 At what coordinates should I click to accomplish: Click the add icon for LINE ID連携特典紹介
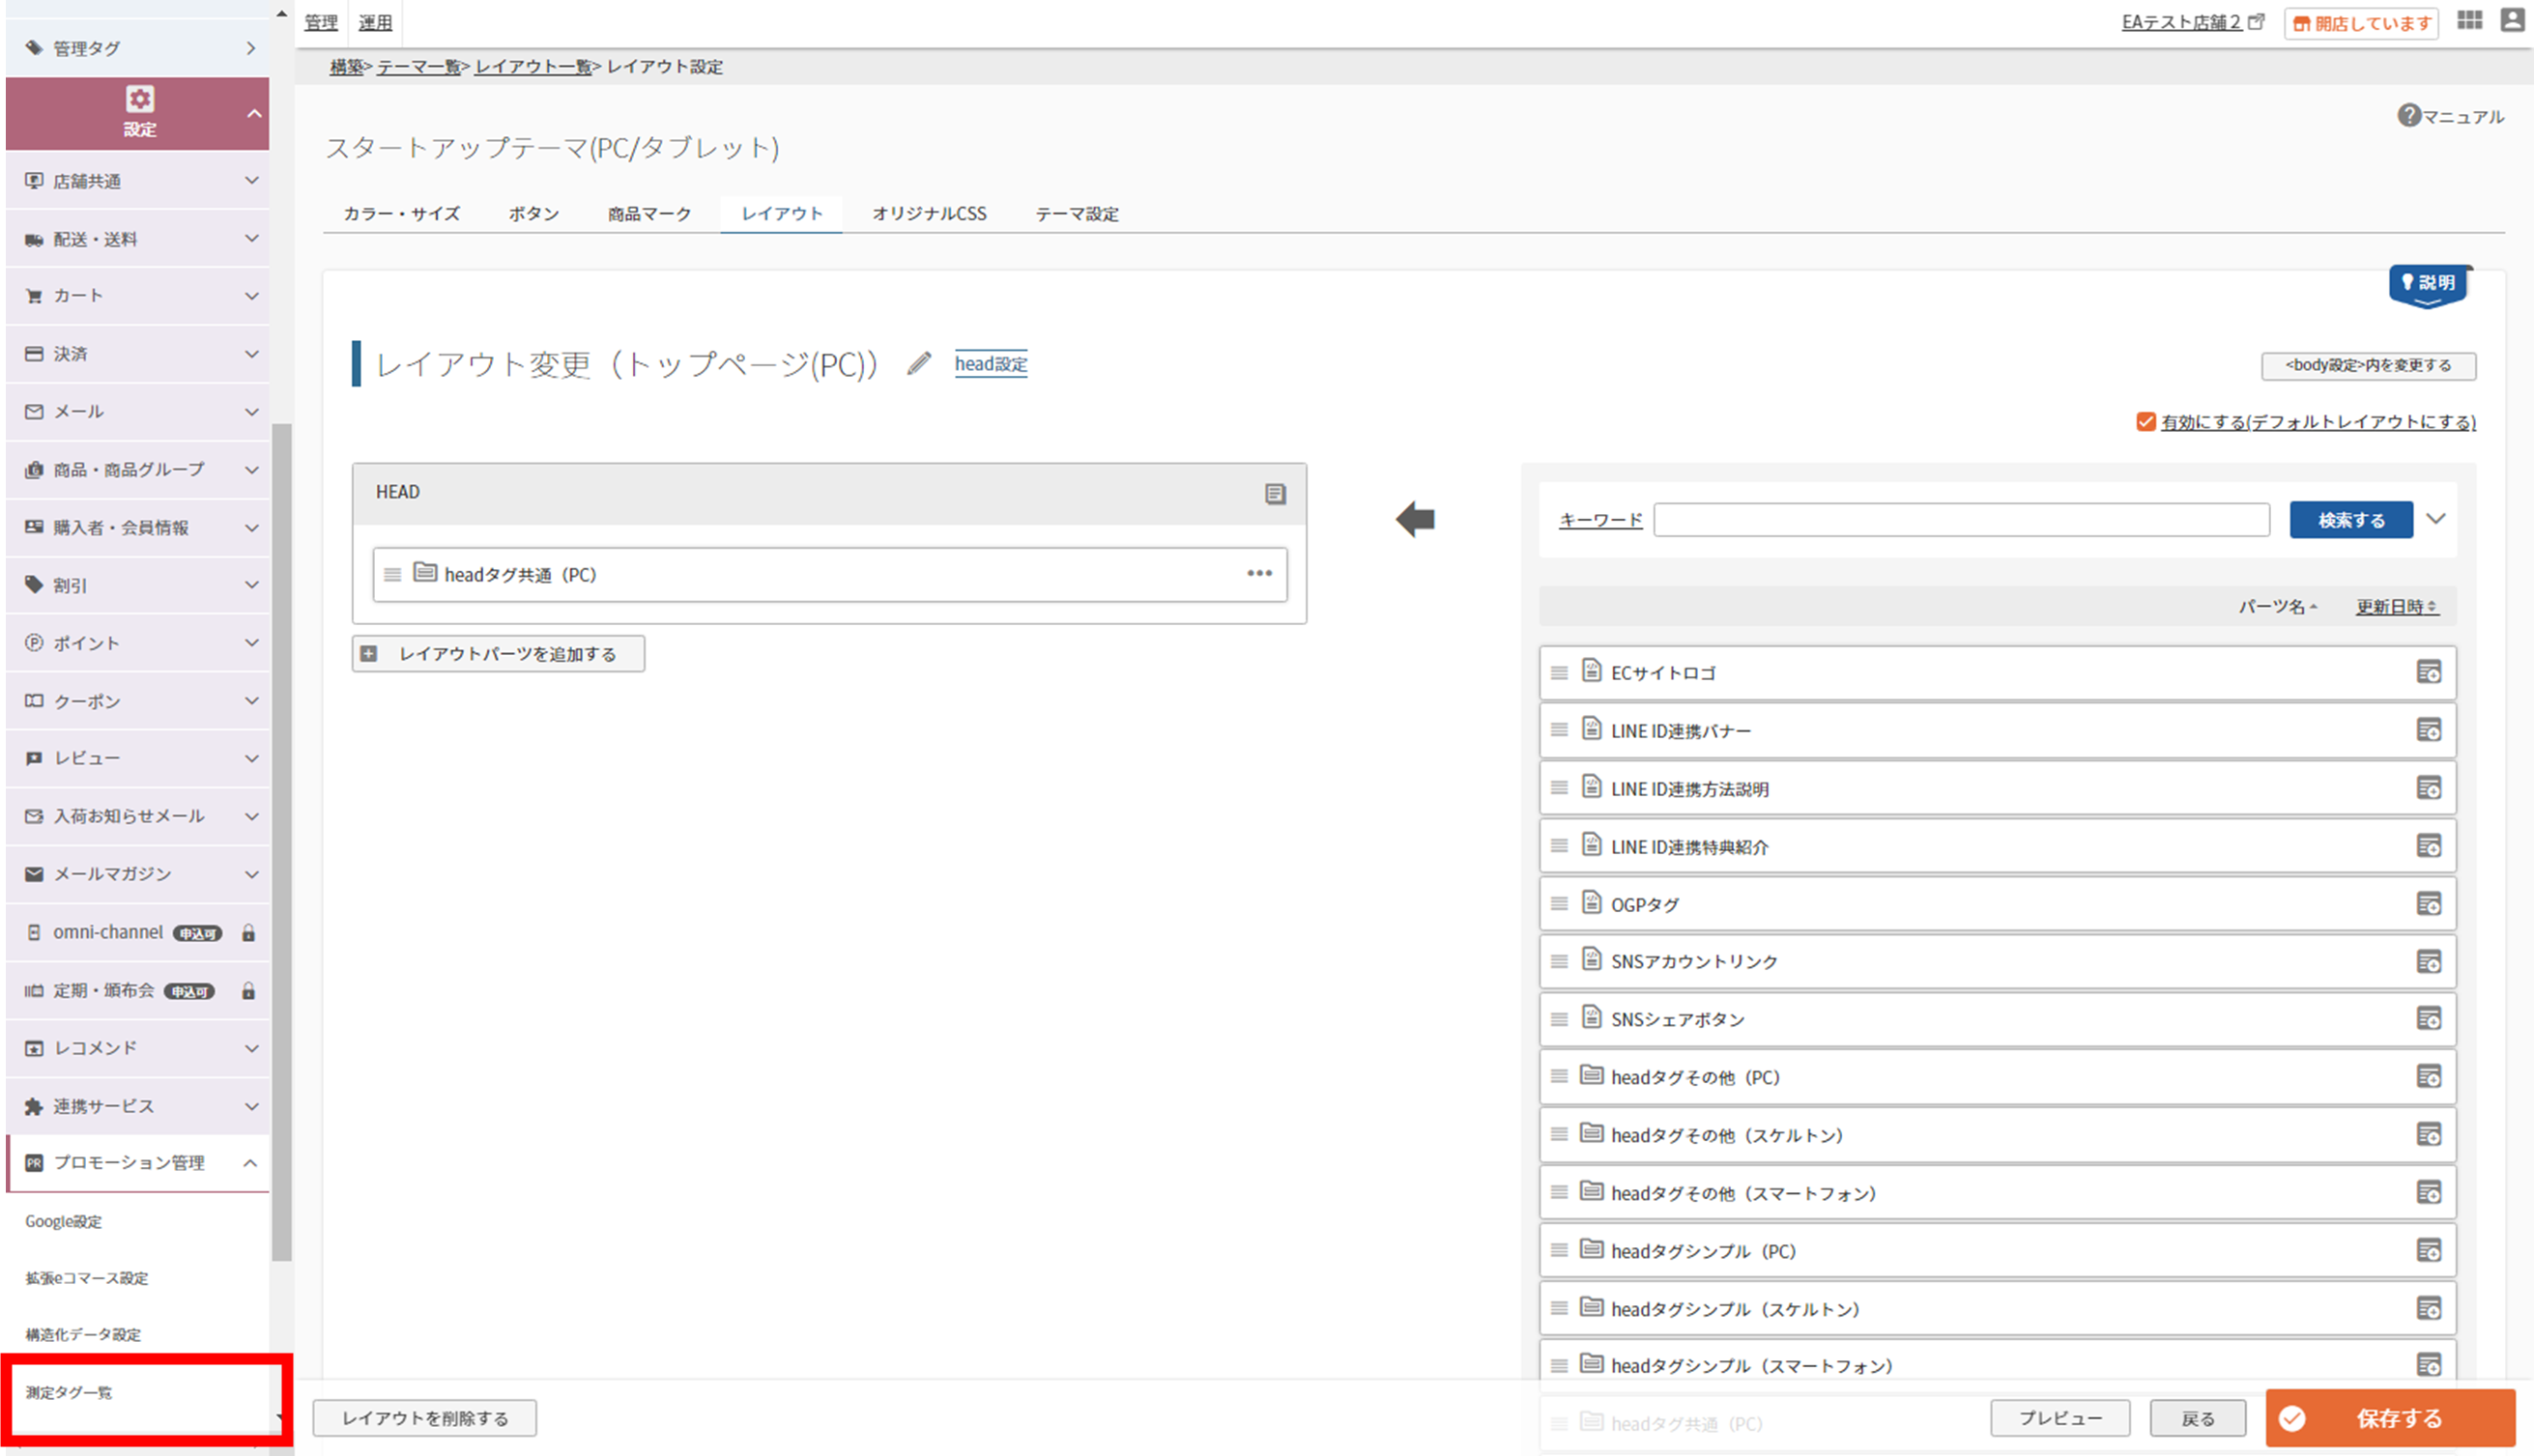pyautogui.click(x=2428, y=846)
